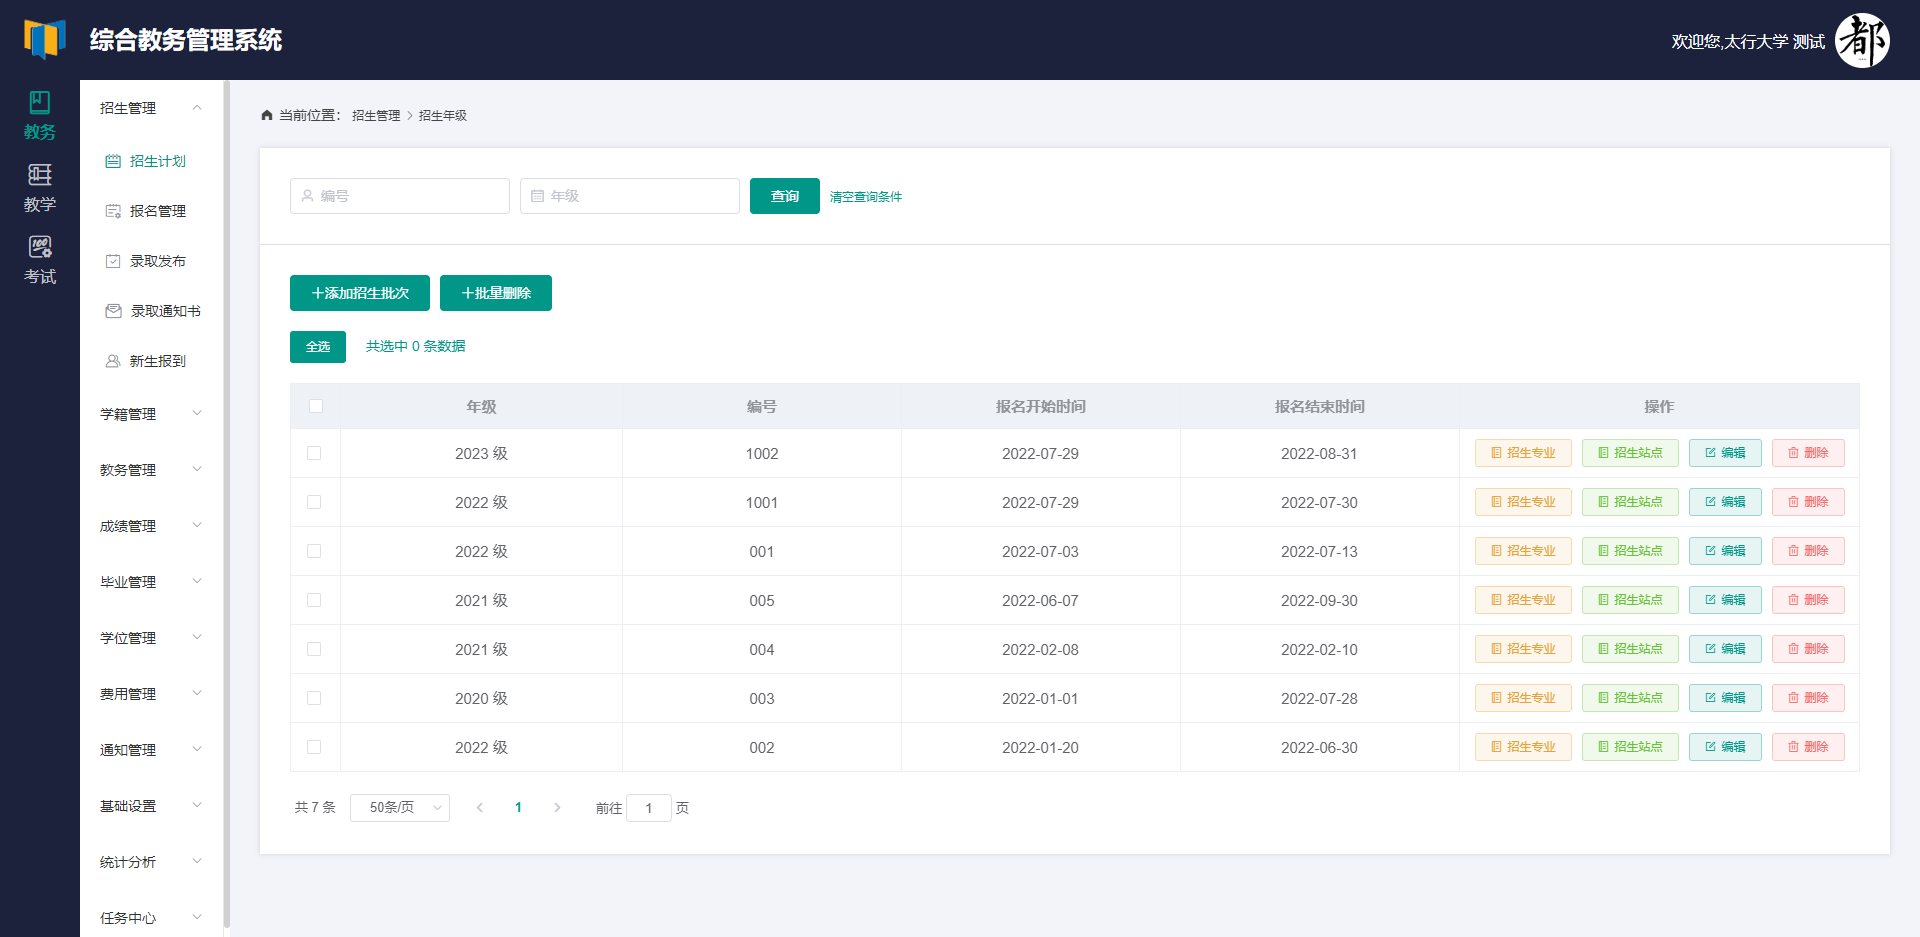
Task: Open the 50条/页 page size dropdown
Action: click(x=400, y=808)
